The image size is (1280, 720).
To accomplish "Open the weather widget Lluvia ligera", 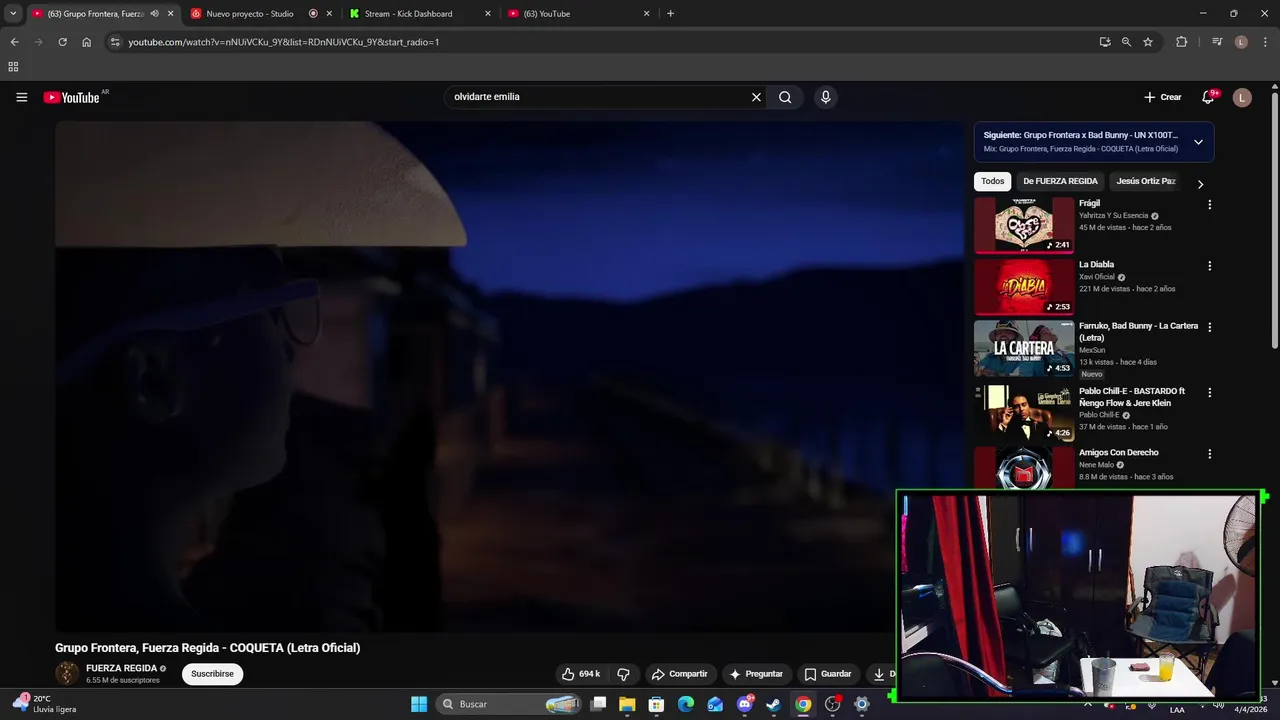I will [45, 704].
